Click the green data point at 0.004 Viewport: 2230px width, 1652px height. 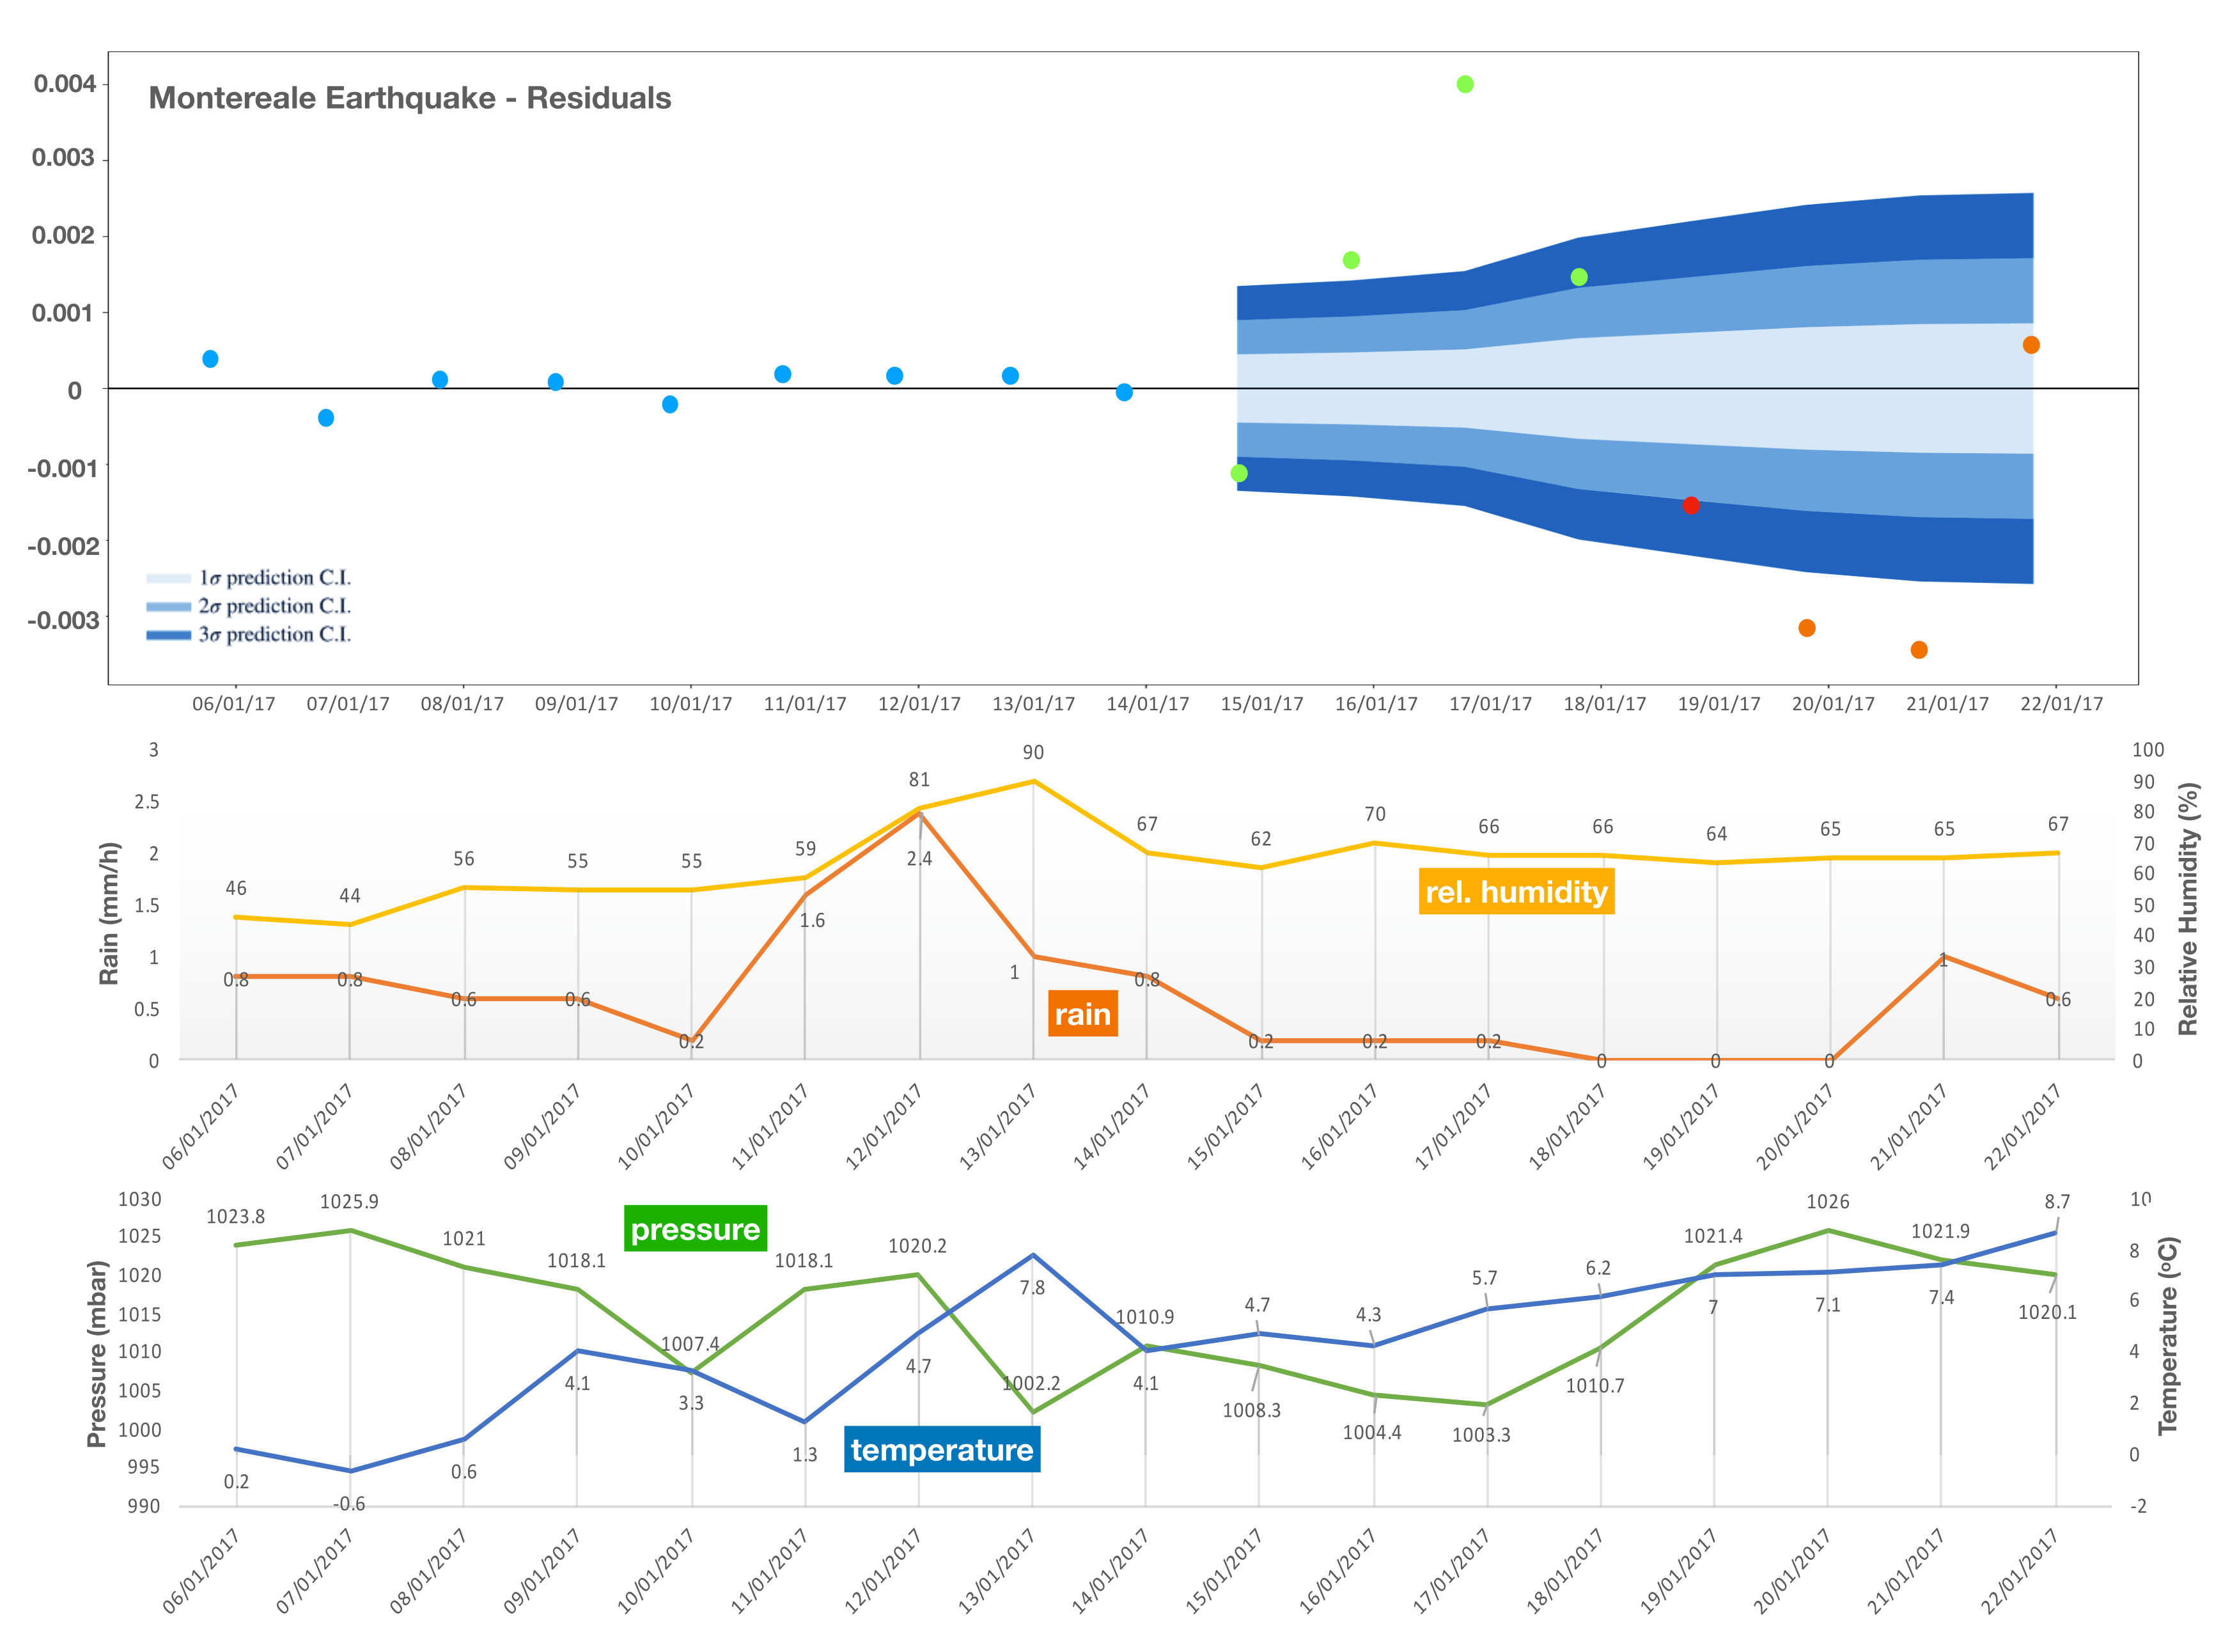click(x=1464, y=84)
